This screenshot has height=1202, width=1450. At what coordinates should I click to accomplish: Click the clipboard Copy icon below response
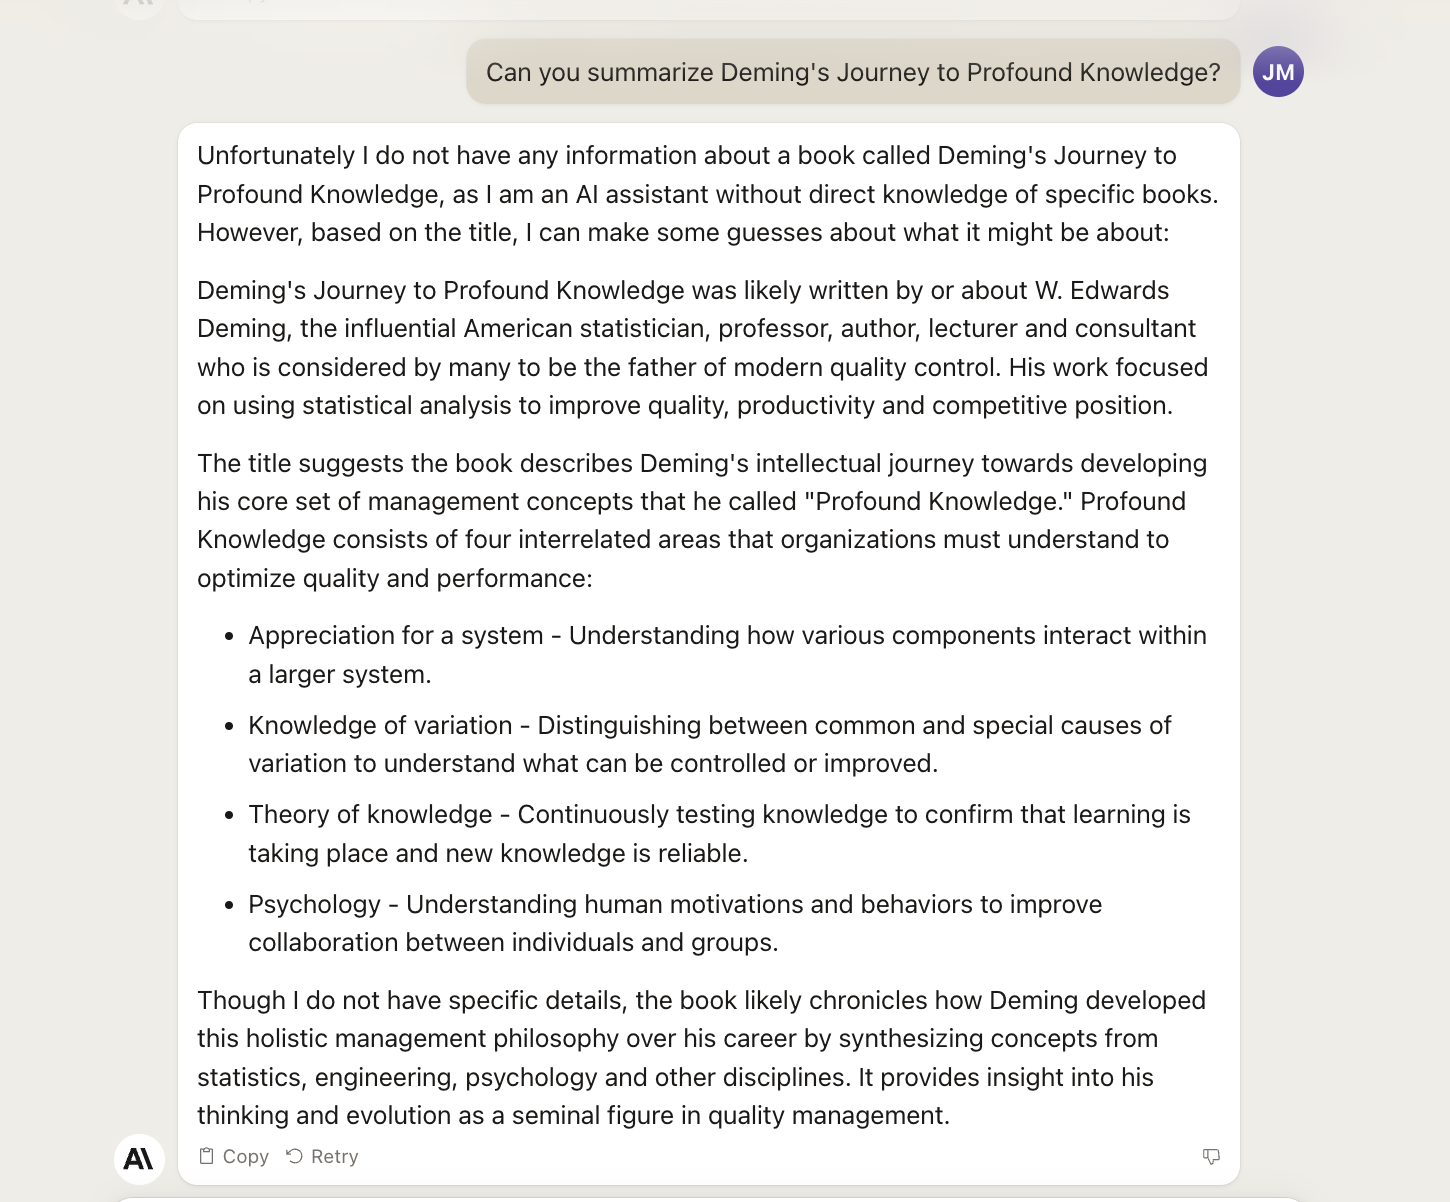pyautogui.click(x=207, y=1156)
